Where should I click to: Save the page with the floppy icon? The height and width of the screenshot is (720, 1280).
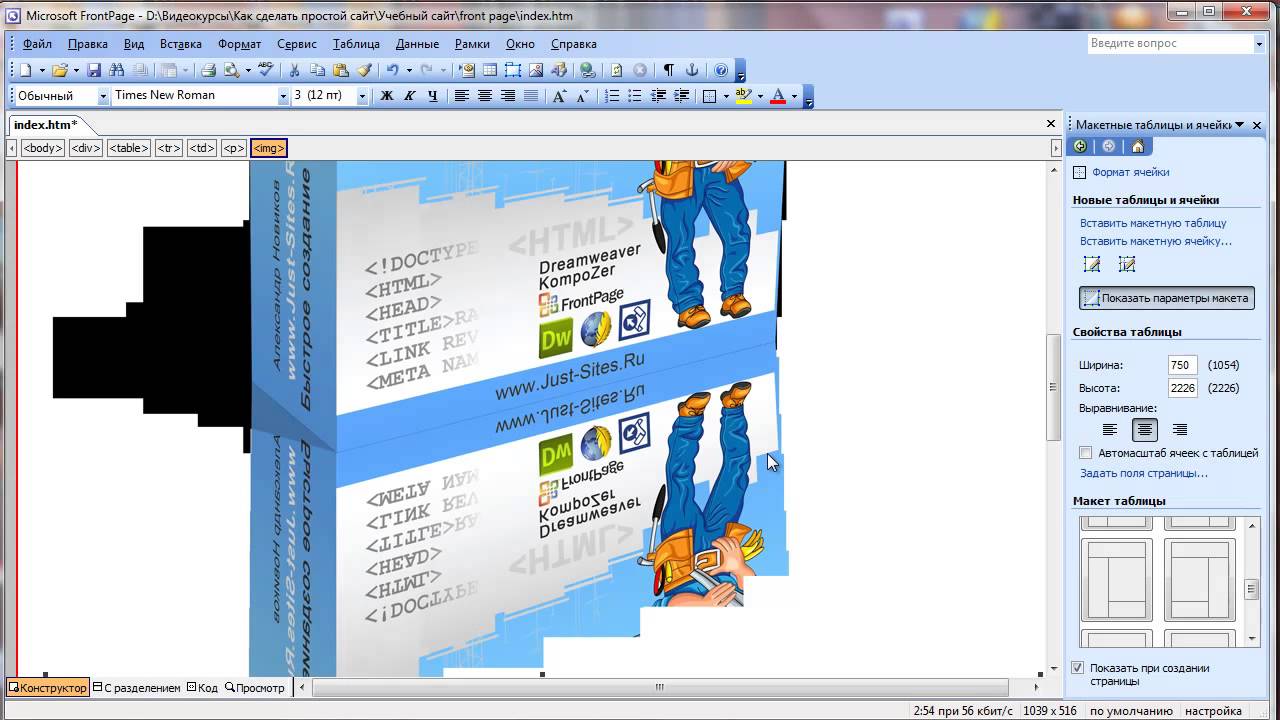94,70
